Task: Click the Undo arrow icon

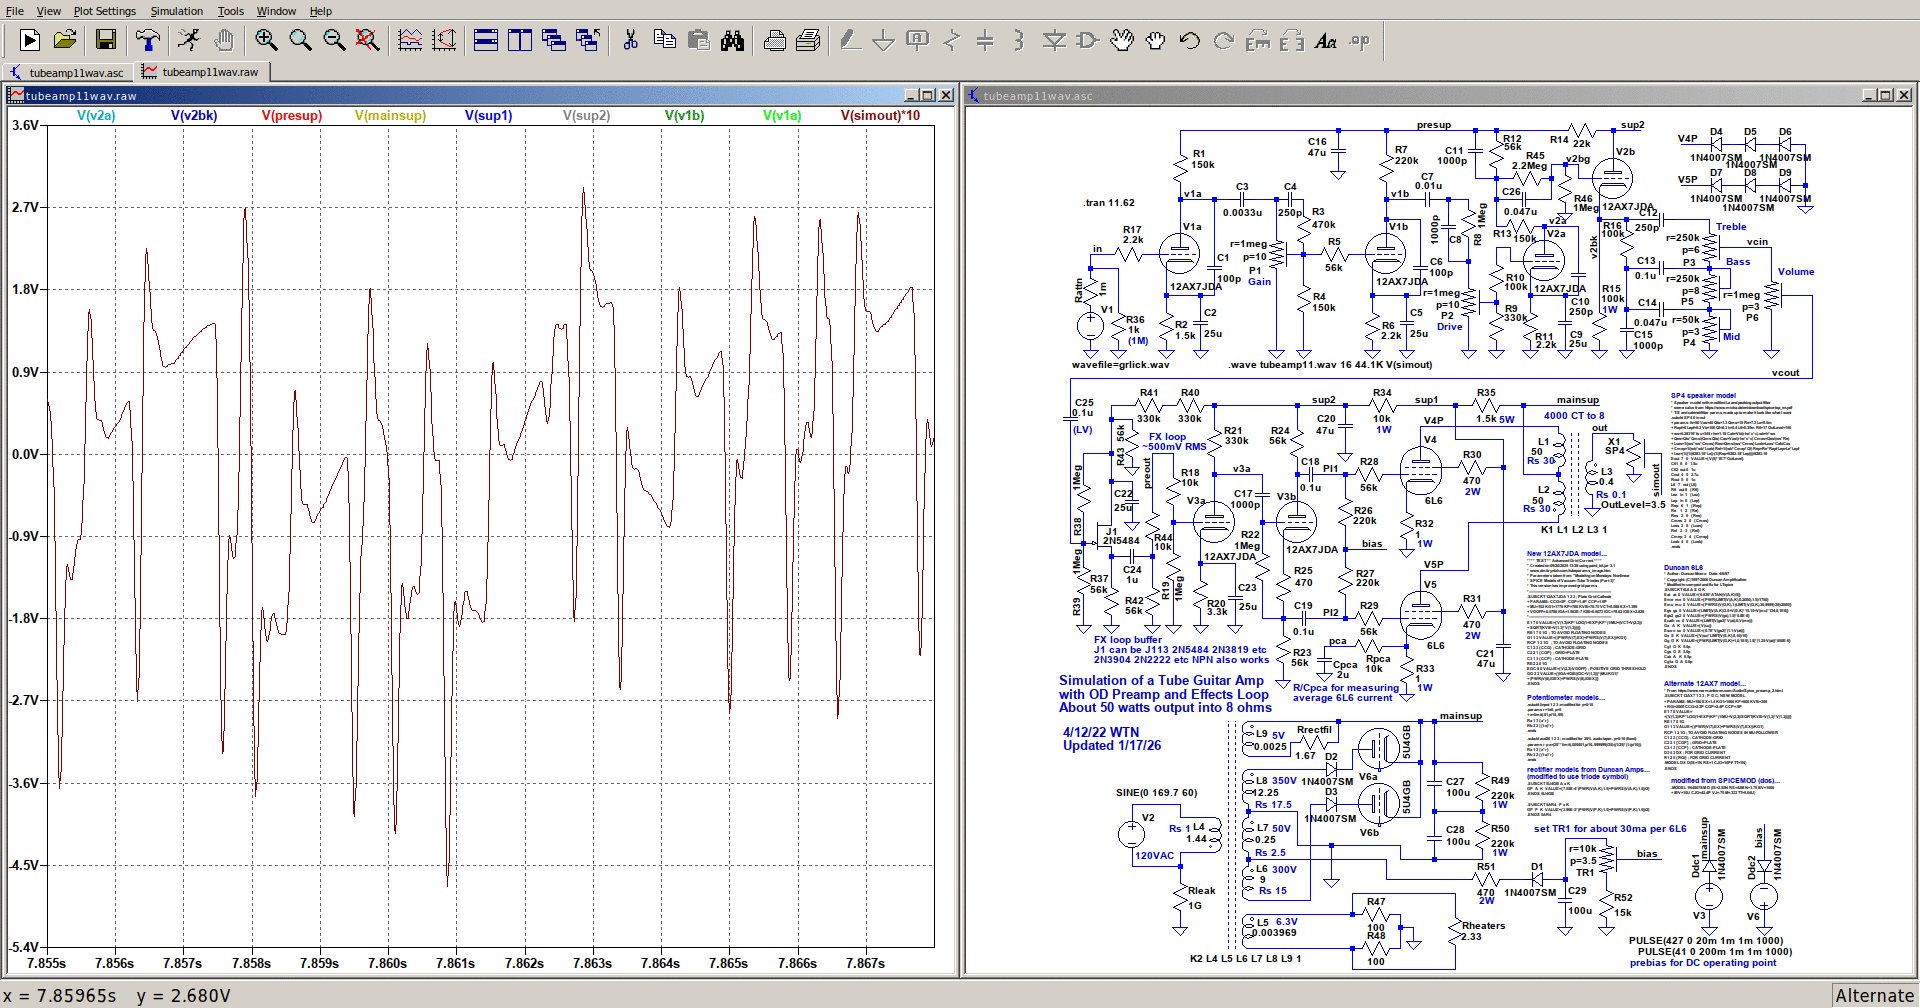Action: pos(1189,40)
